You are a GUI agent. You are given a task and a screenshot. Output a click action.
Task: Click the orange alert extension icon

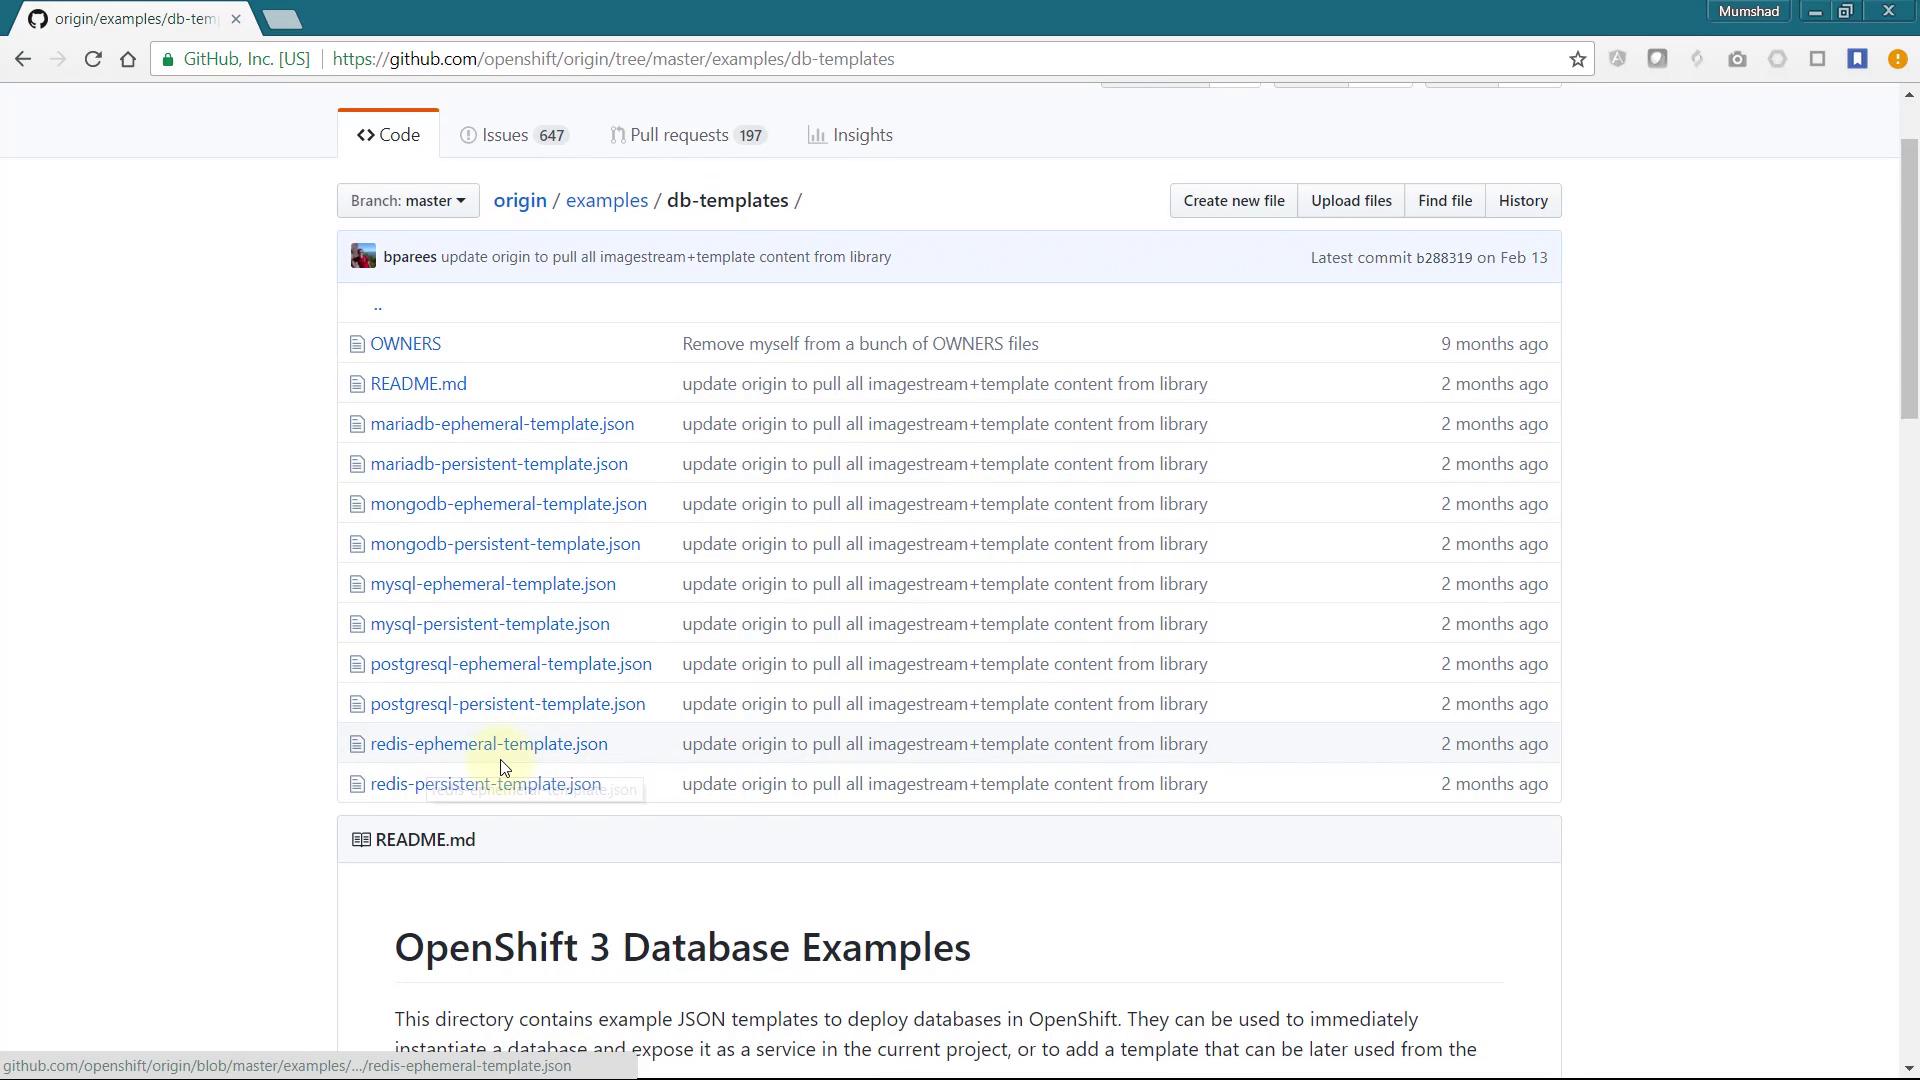click(1897, 59)
